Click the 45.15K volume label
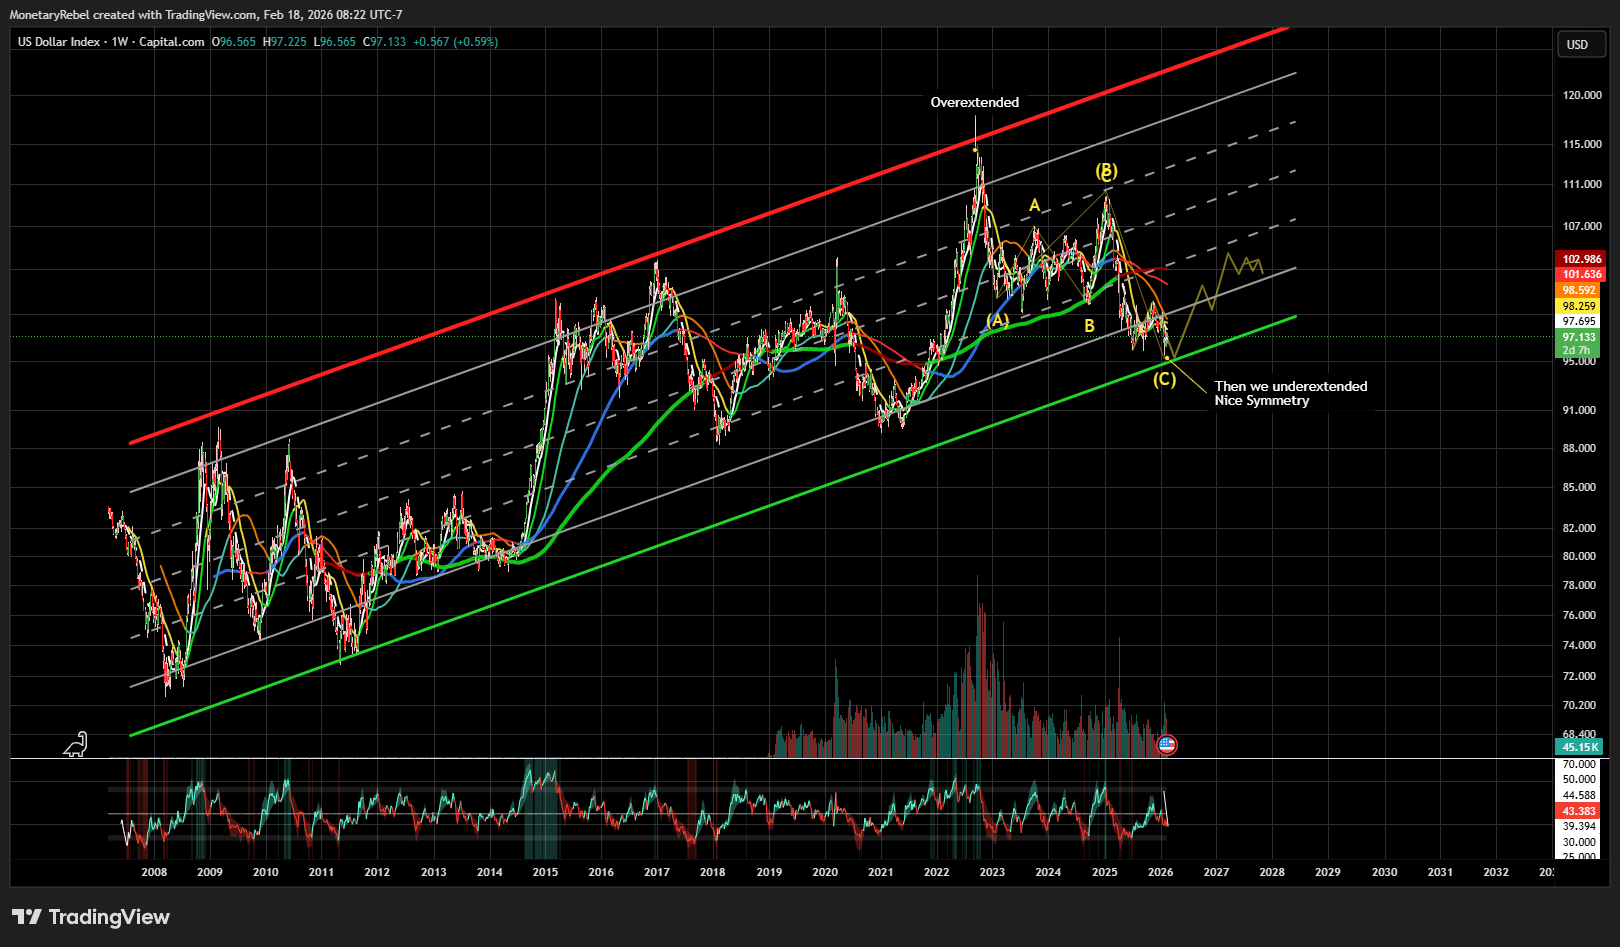 click(1580, 747)
